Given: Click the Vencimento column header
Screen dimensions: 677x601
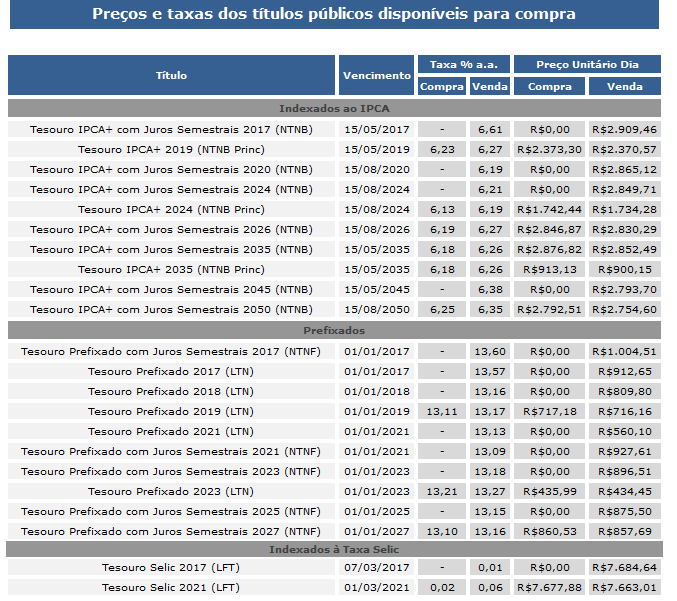Looking at the screenshot, I should [376, 75].
